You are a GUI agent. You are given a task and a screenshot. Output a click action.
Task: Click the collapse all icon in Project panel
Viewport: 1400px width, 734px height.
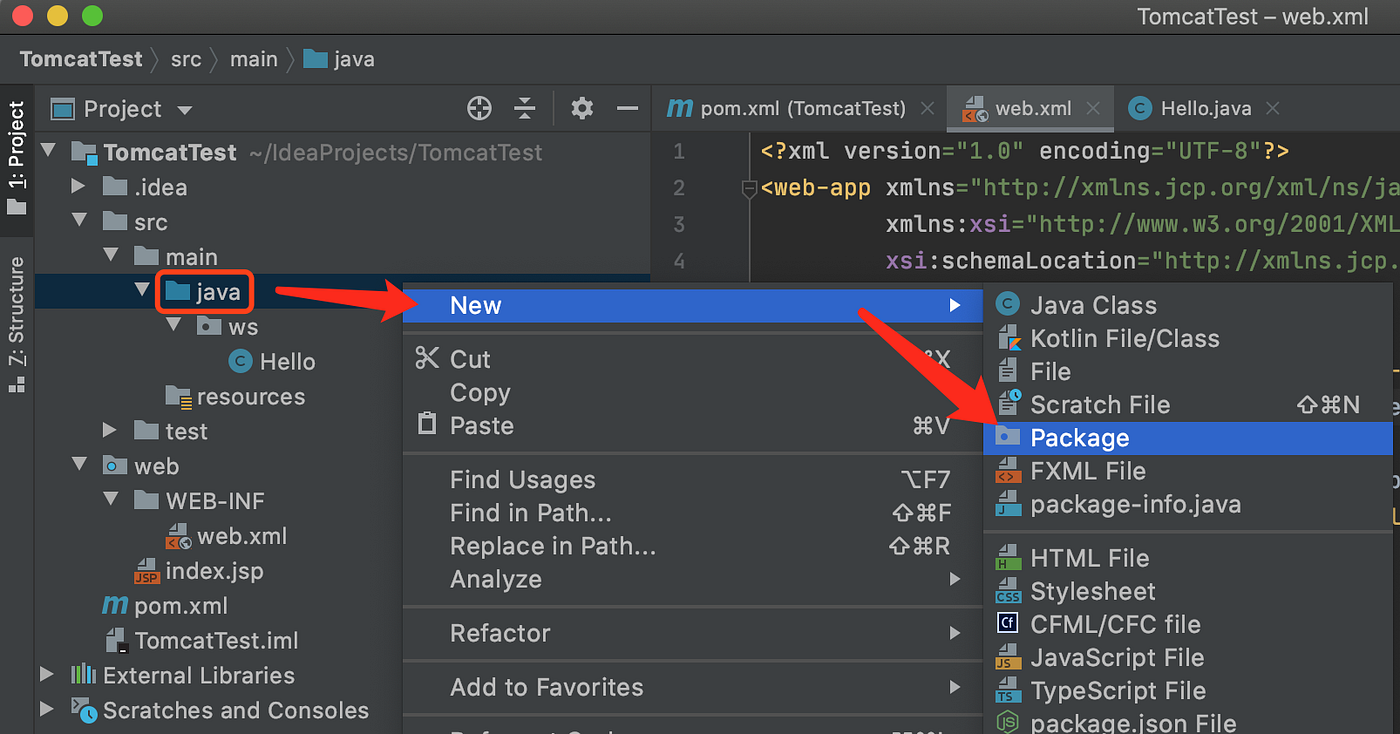pos(525,109)
